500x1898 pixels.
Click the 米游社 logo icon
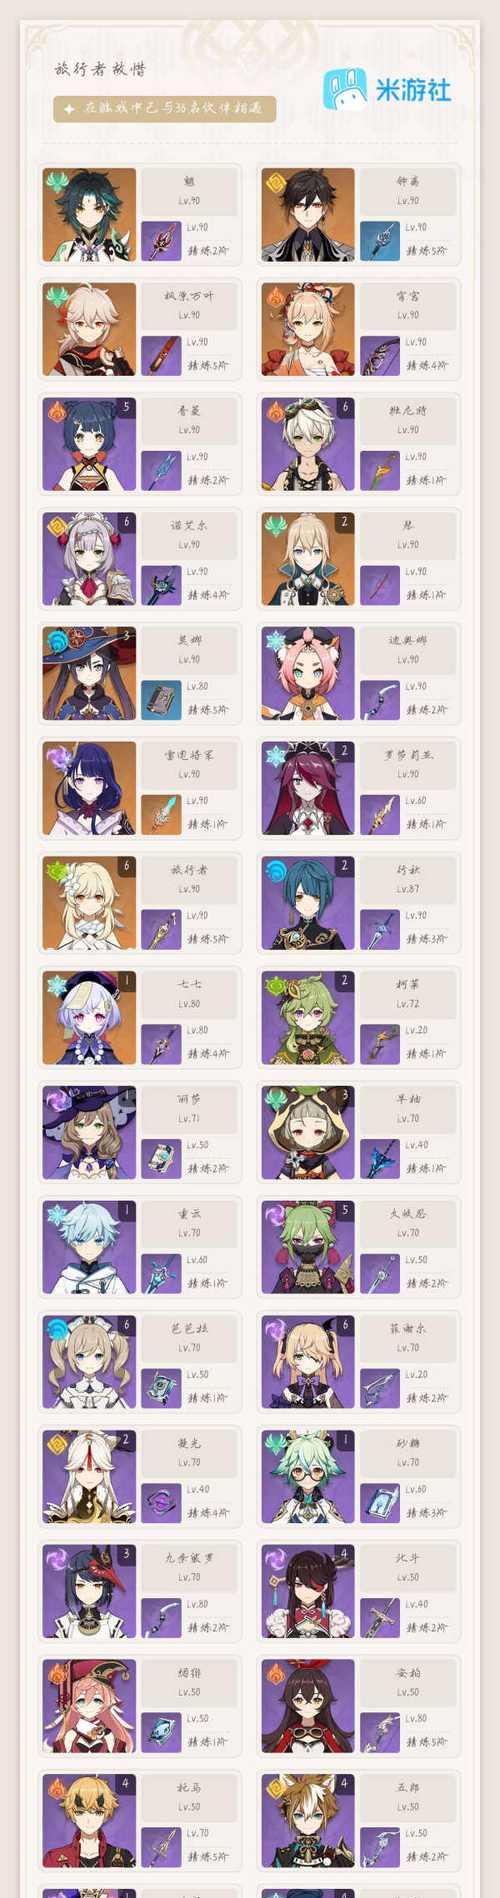click(345, 89)
